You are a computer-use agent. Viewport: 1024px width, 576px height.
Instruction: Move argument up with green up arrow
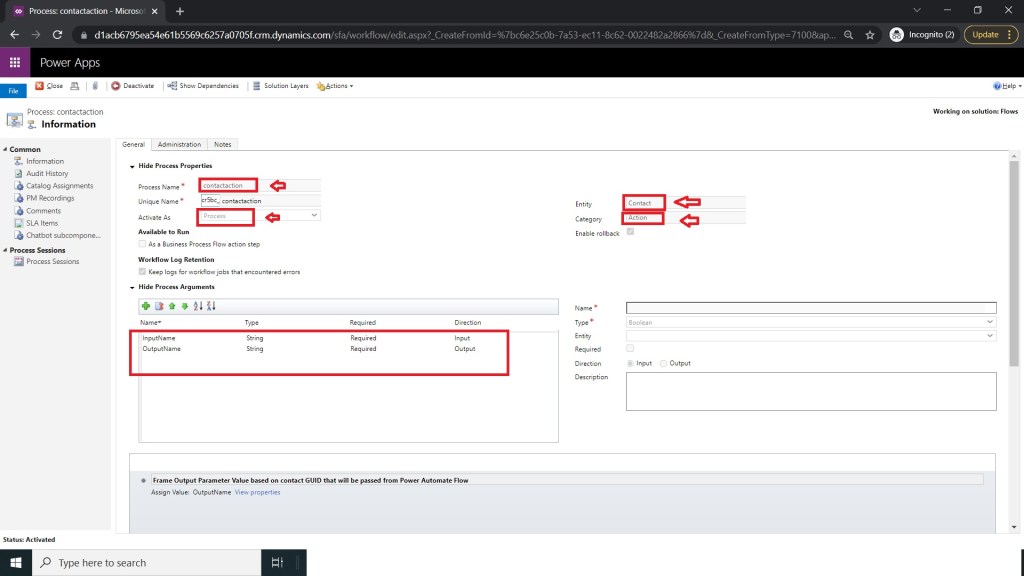171,306
